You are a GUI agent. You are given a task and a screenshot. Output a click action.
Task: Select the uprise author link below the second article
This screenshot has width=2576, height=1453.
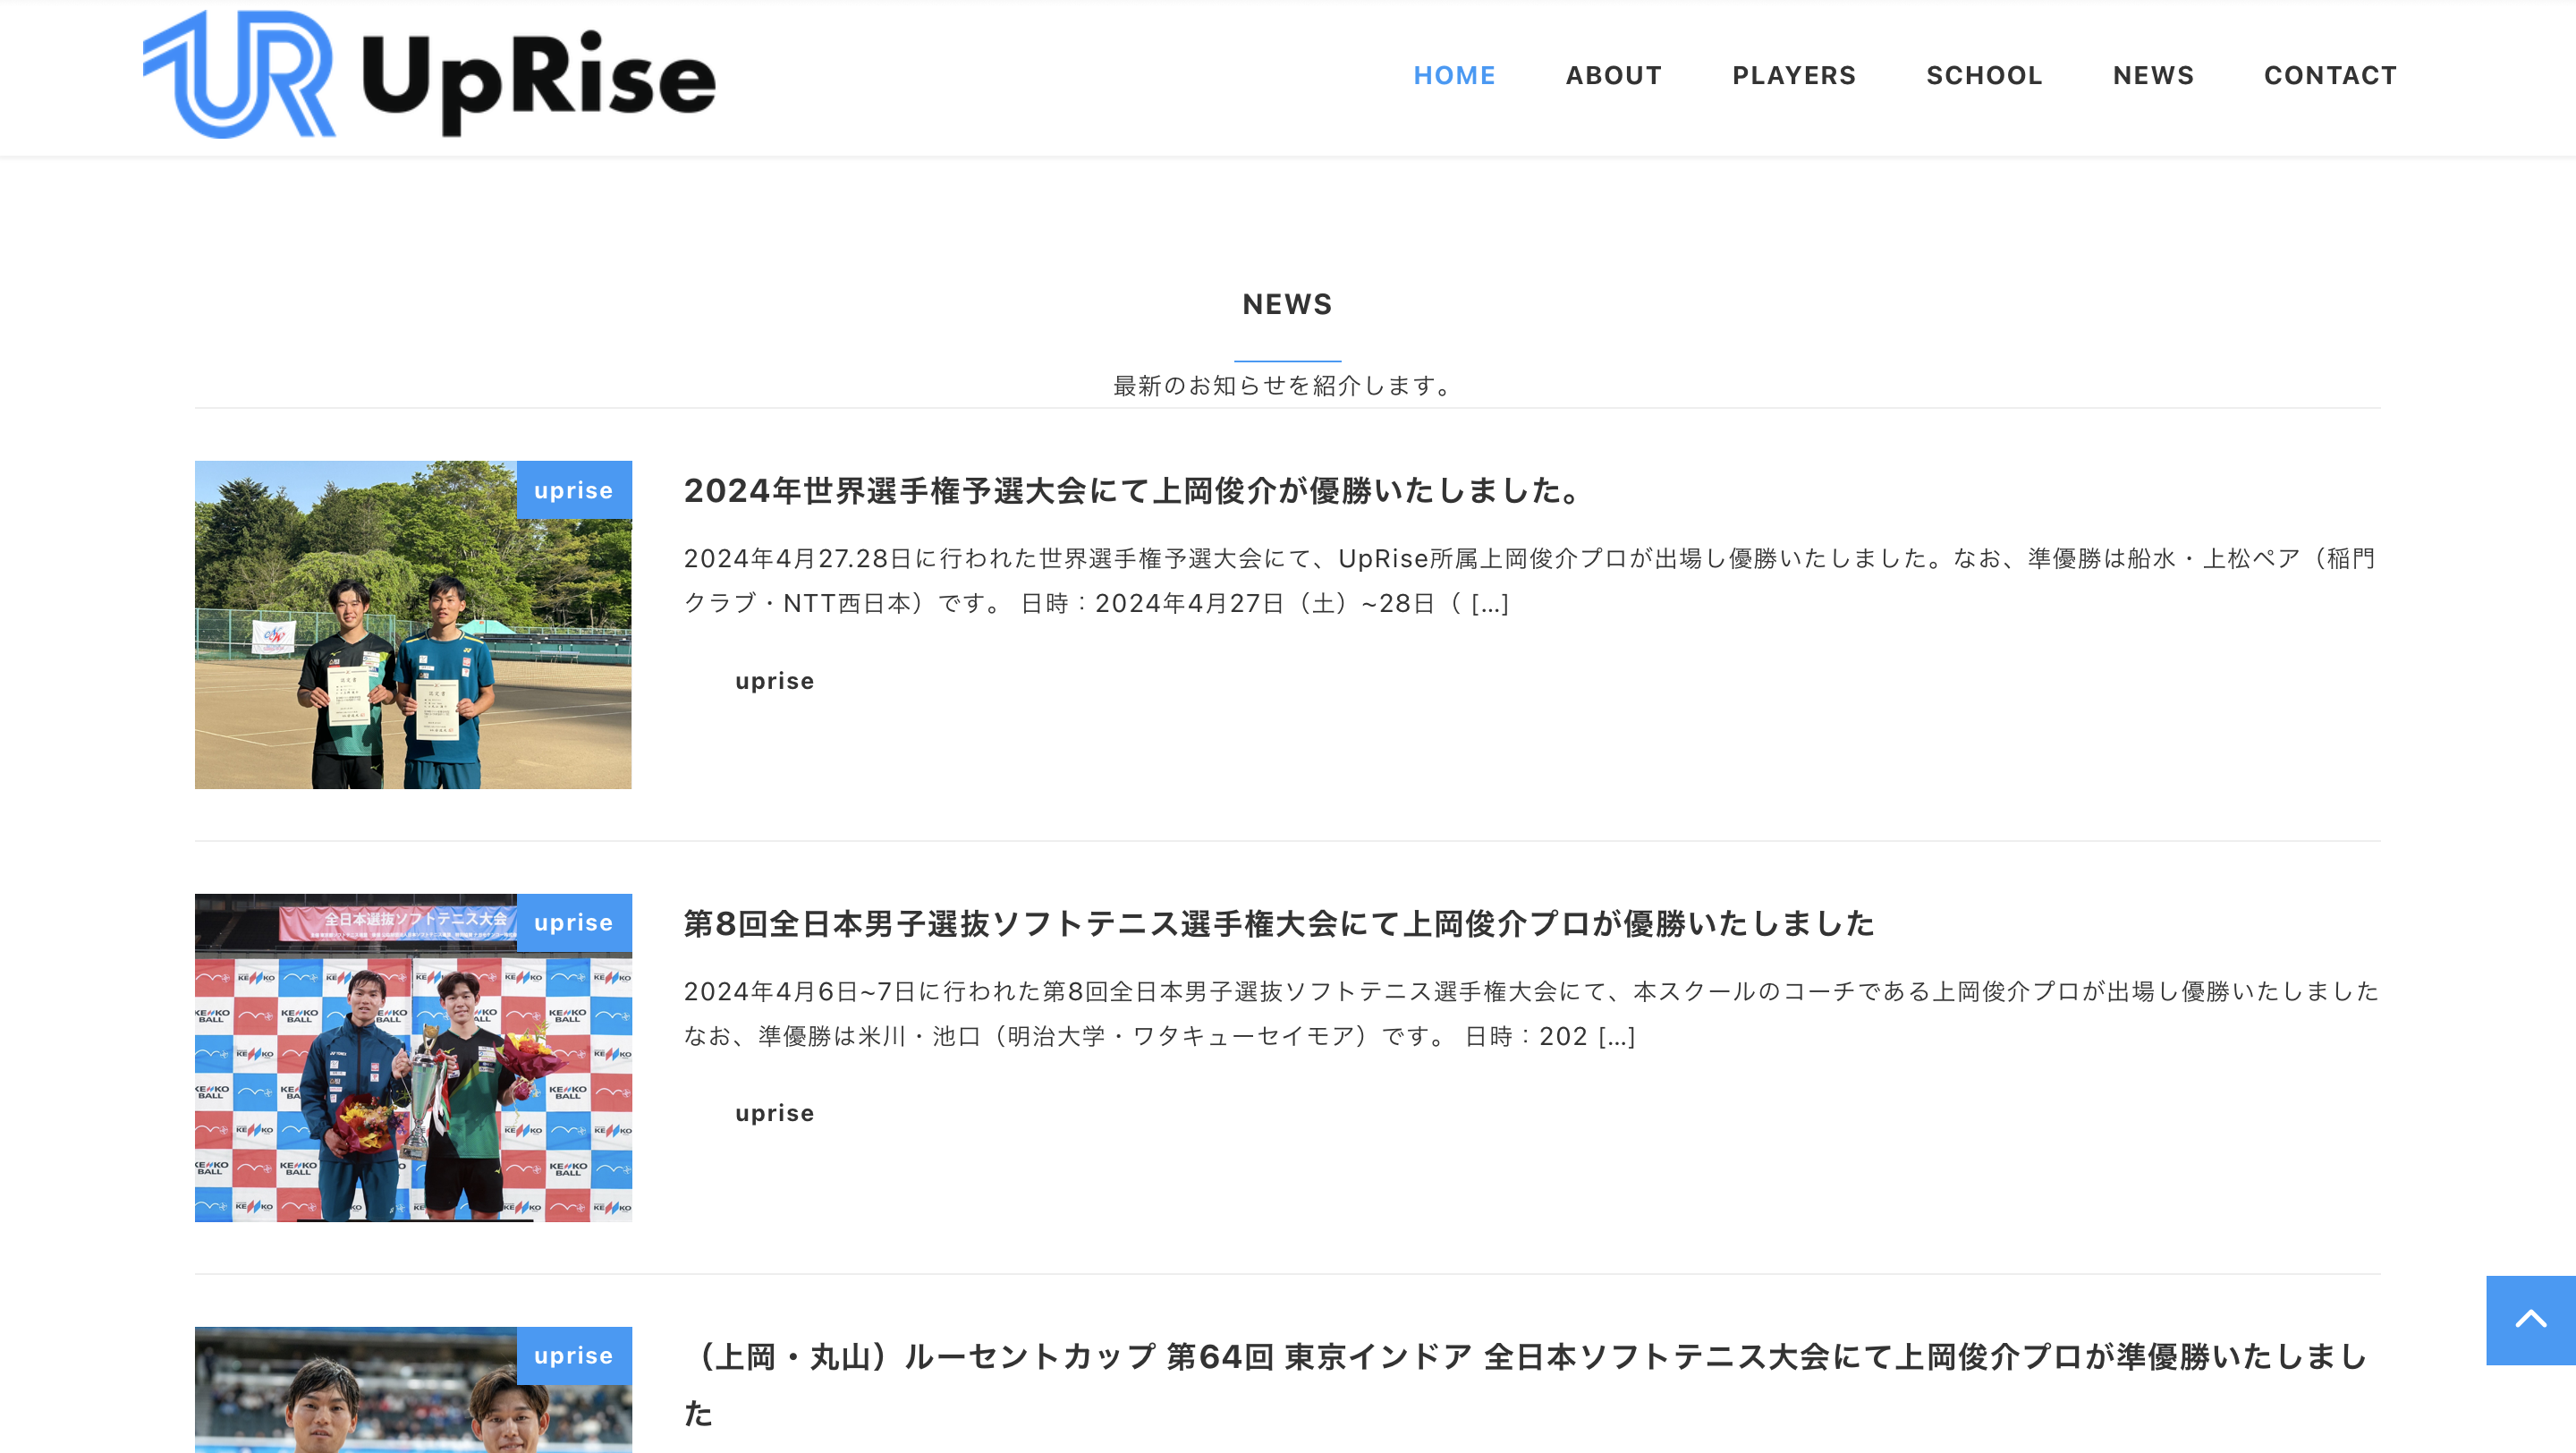click(774, 1112)
